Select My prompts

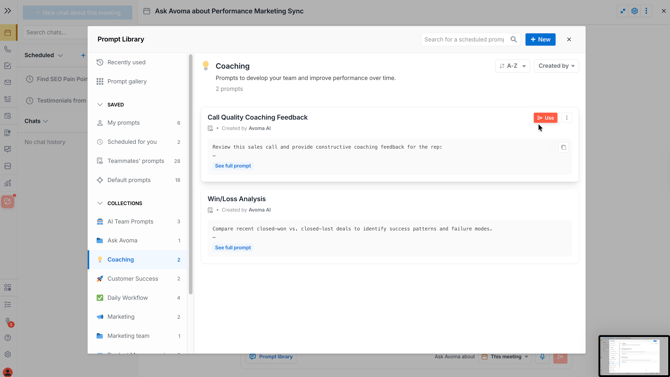138,123
